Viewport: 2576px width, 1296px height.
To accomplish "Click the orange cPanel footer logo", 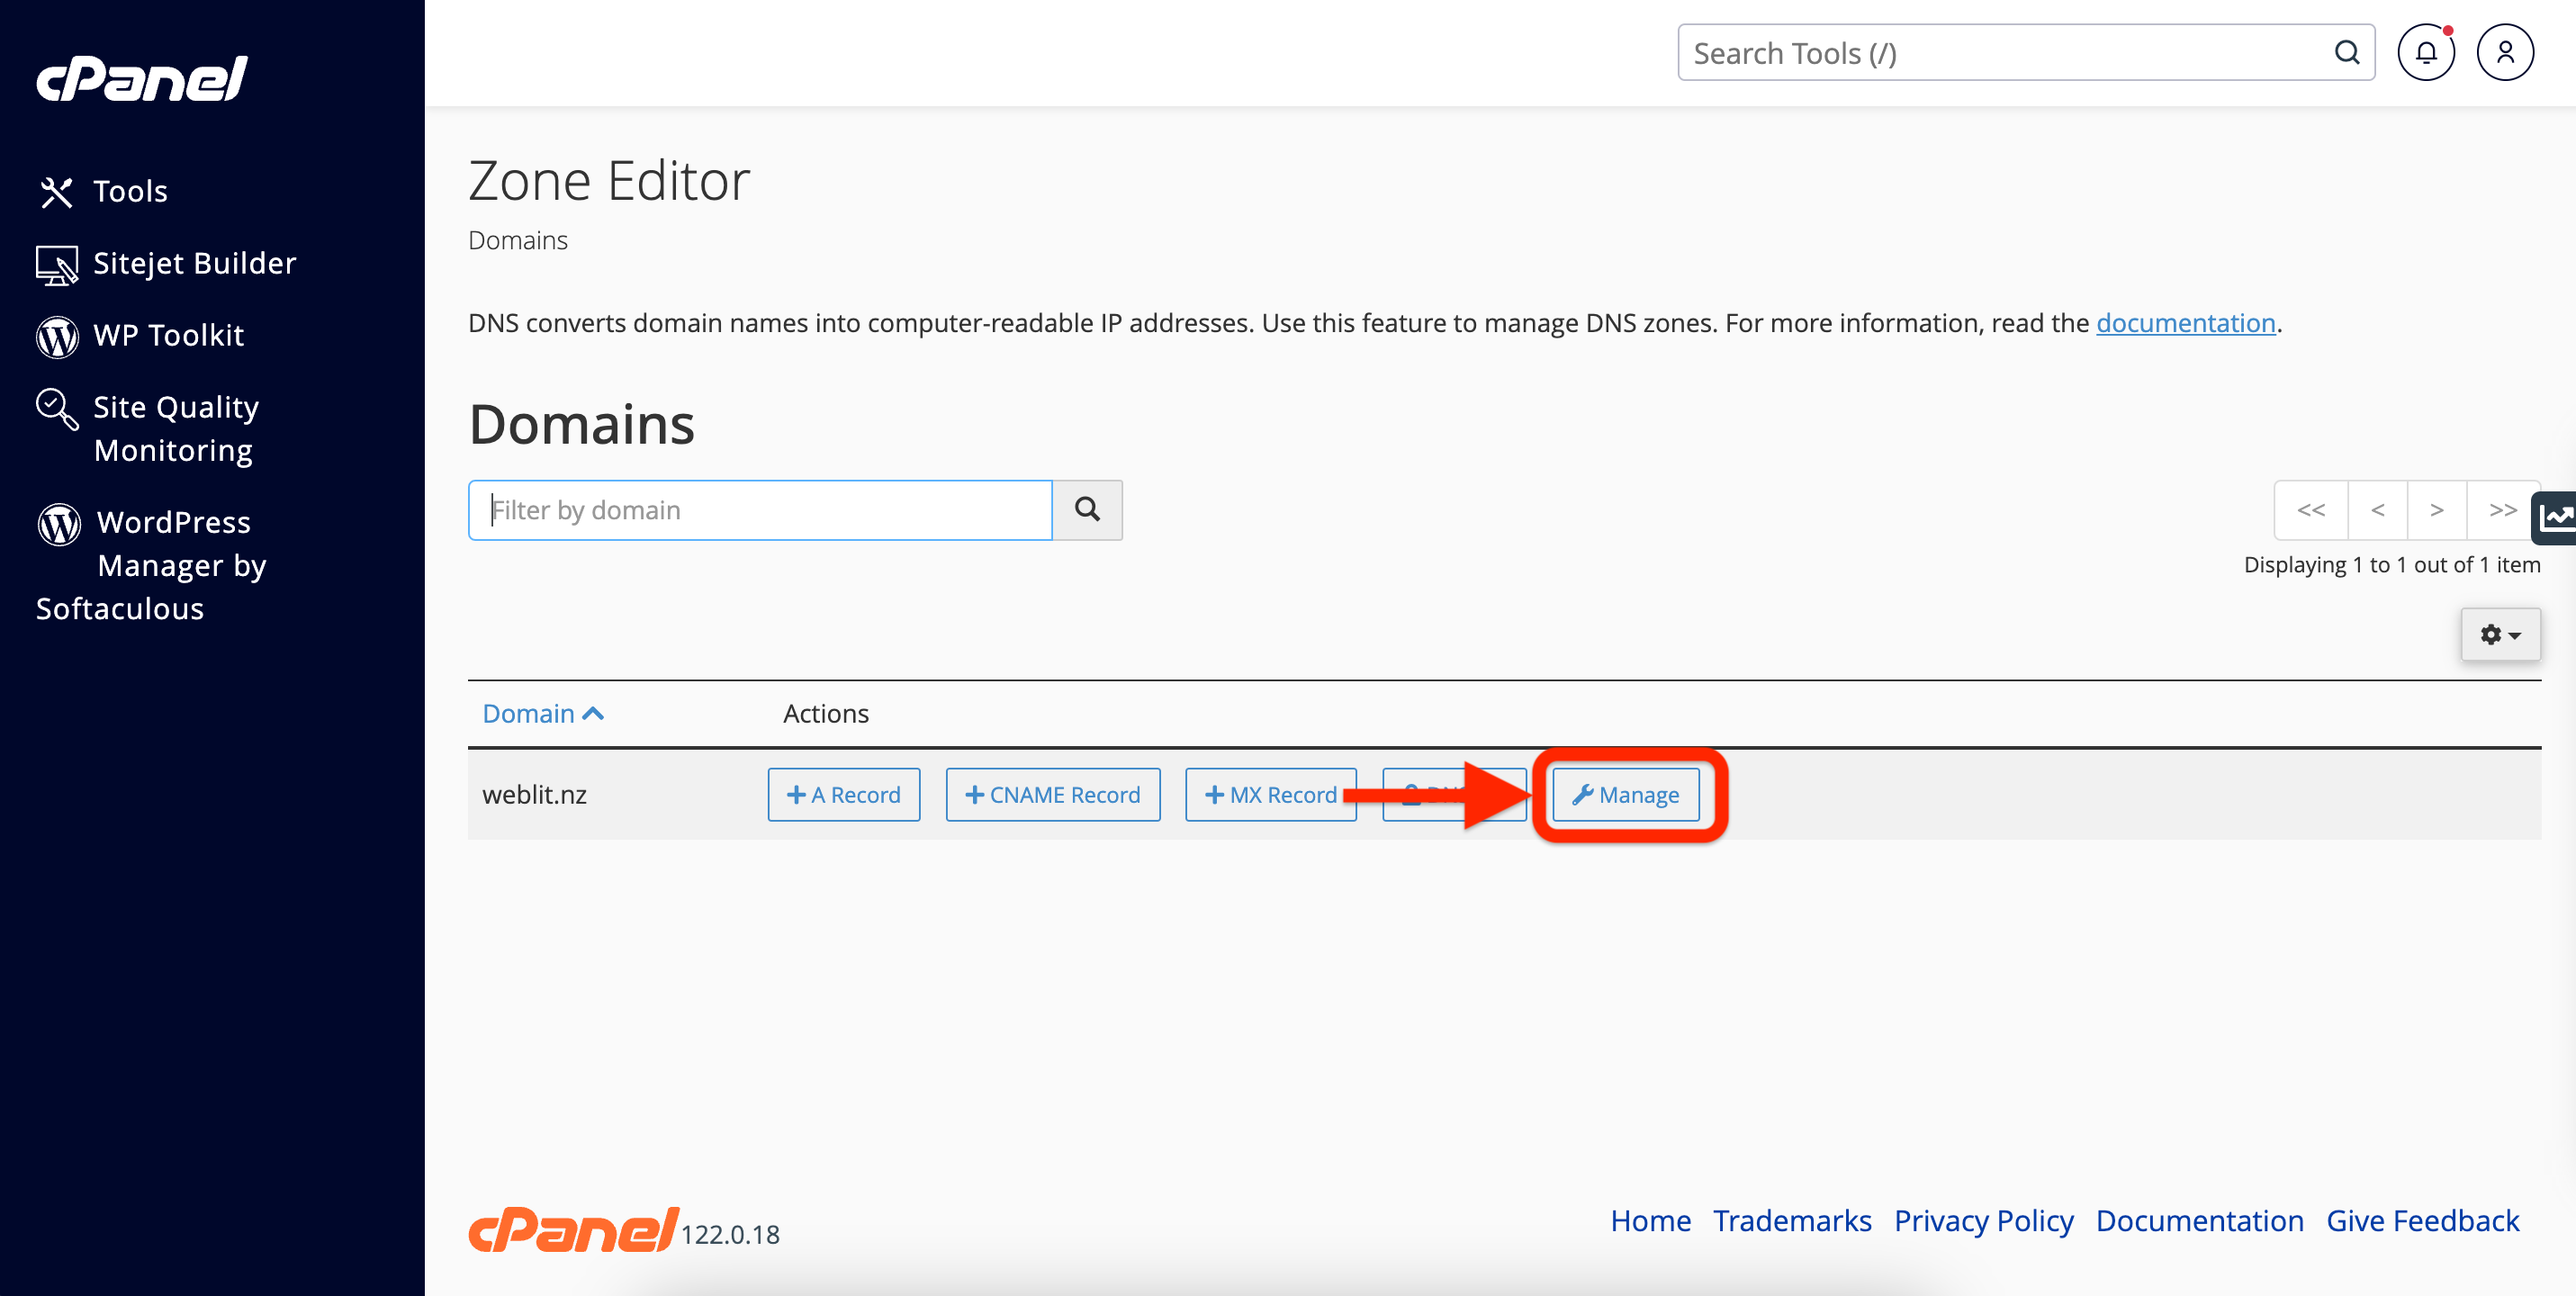I will click(x=573, y=1229).
